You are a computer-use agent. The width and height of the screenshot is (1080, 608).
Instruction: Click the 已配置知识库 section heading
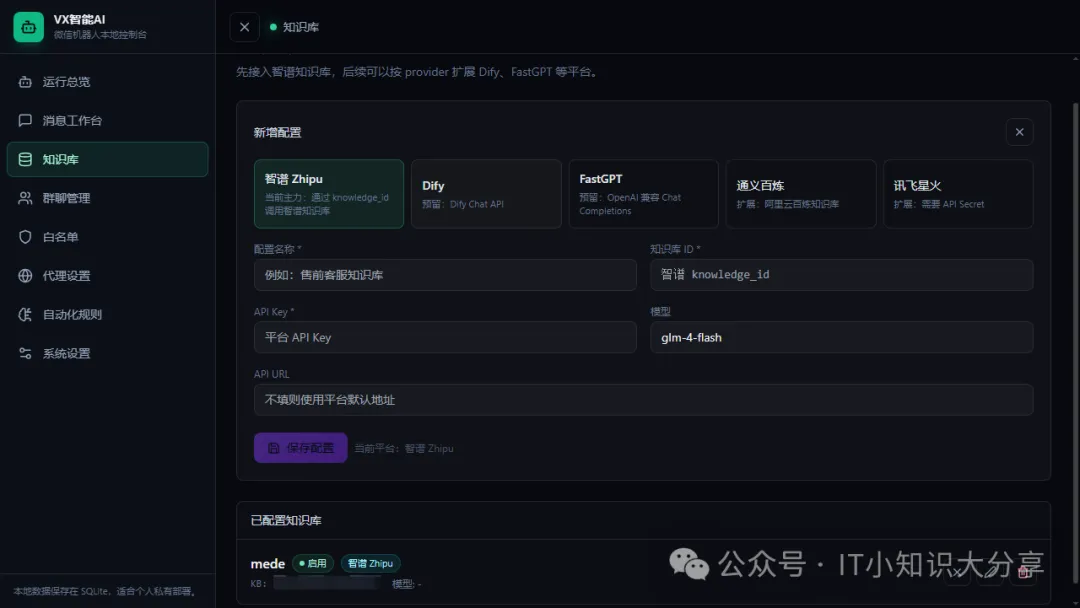click(286, 521)
